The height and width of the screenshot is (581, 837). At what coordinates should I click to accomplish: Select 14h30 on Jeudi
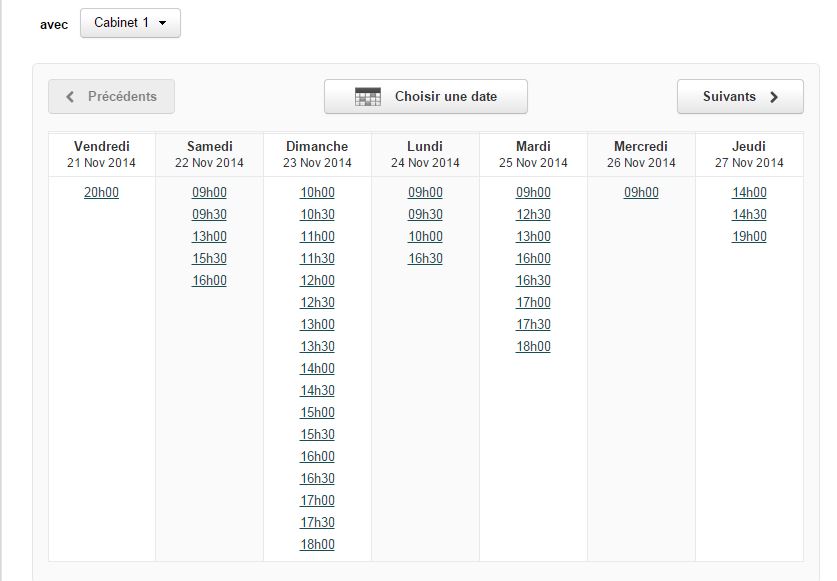point(749,214)
